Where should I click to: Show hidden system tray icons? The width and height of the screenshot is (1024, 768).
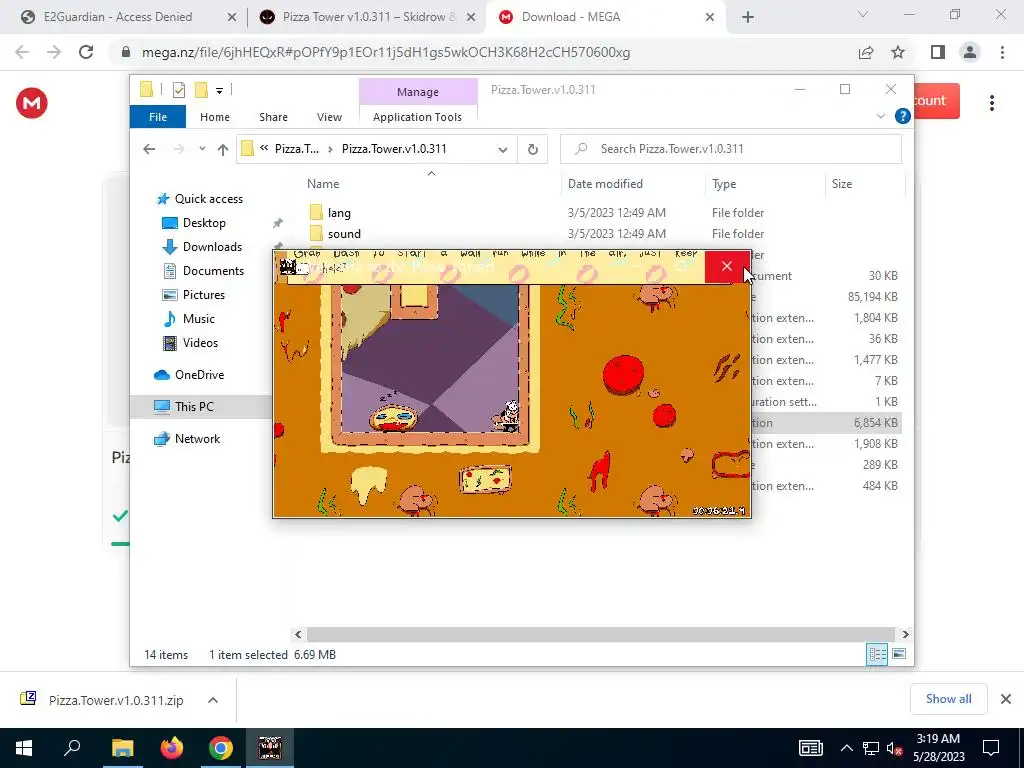tap(846, 748)
